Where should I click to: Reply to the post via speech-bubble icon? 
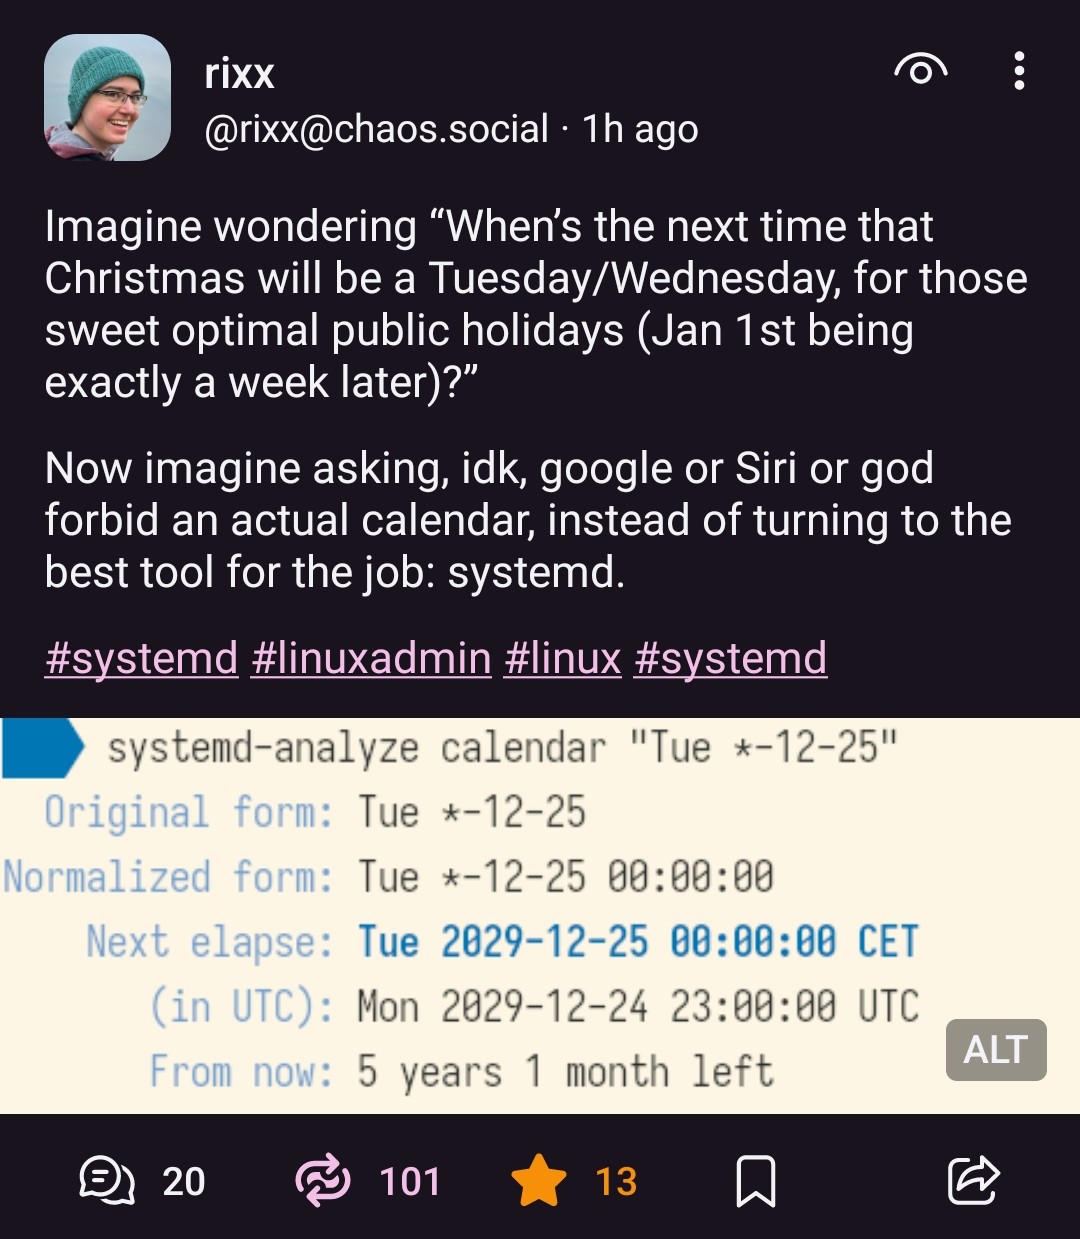pyautogui.click(x=107, y=1181)
